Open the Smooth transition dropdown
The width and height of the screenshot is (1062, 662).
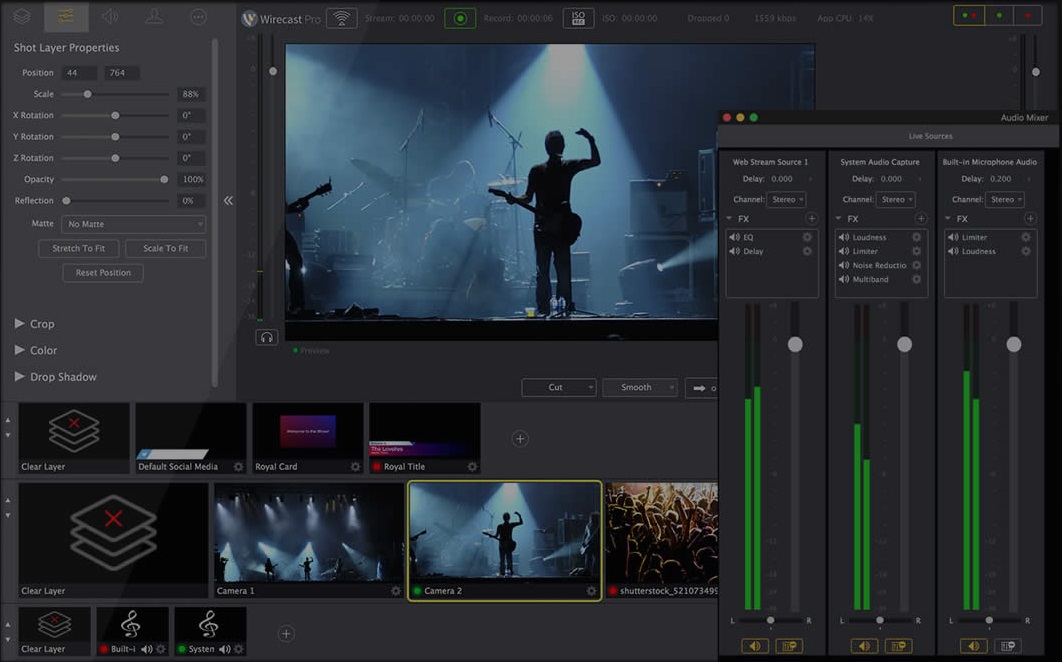tap(639, 388)
